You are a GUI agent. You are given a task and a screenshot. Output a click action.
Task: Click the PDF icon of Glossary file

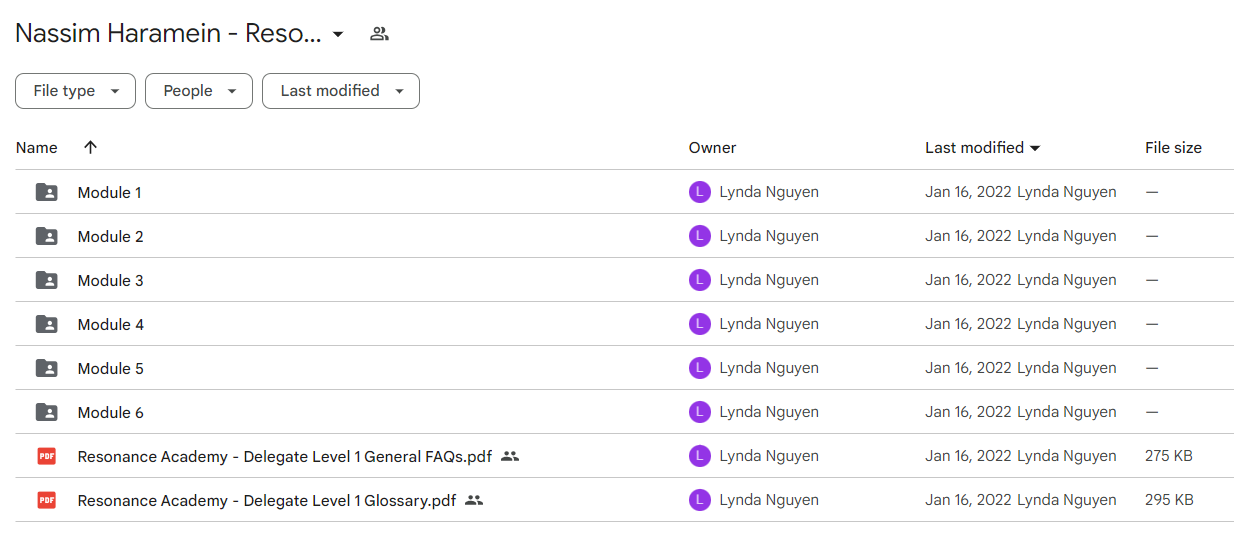tap(46, 500)
